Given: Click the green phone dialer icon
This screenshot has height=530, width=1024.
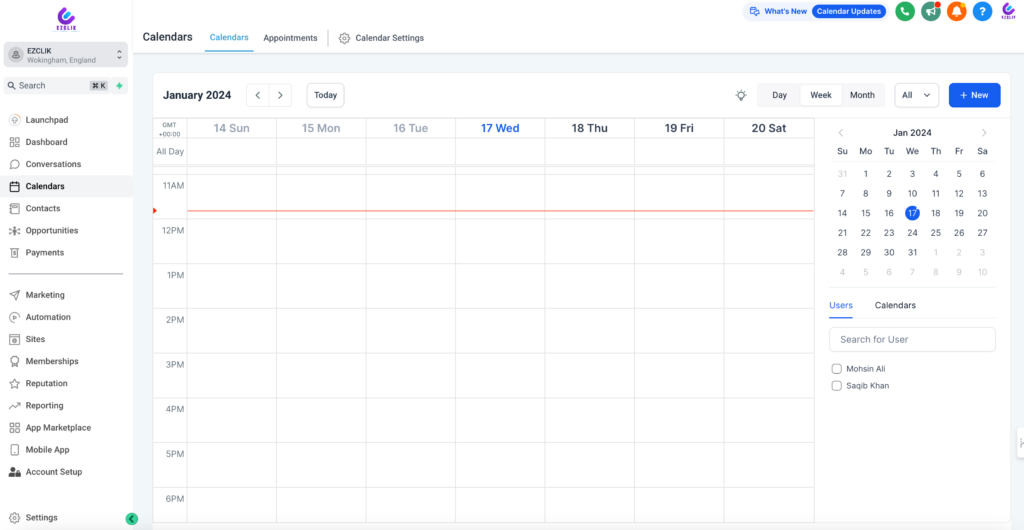Looking at the screenshot, I should point(904,11).
